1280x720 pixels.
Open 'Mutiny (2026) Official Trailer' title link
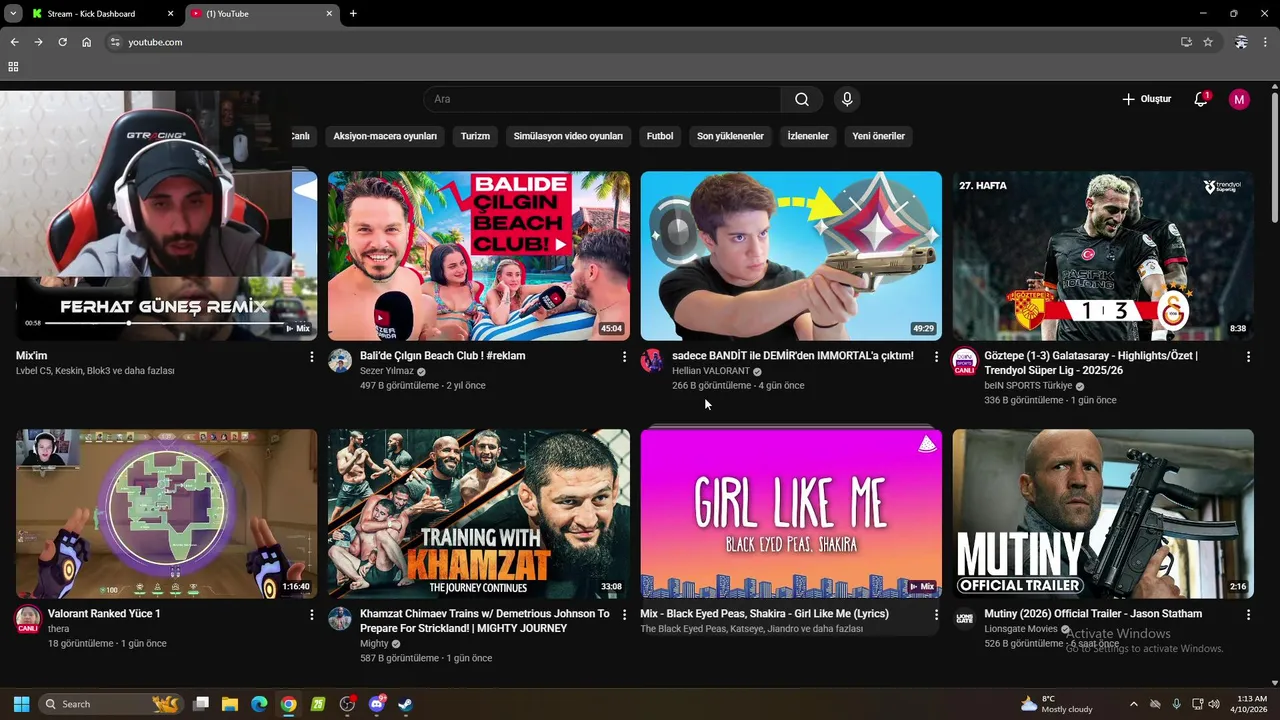click(x=1093, y=614)
